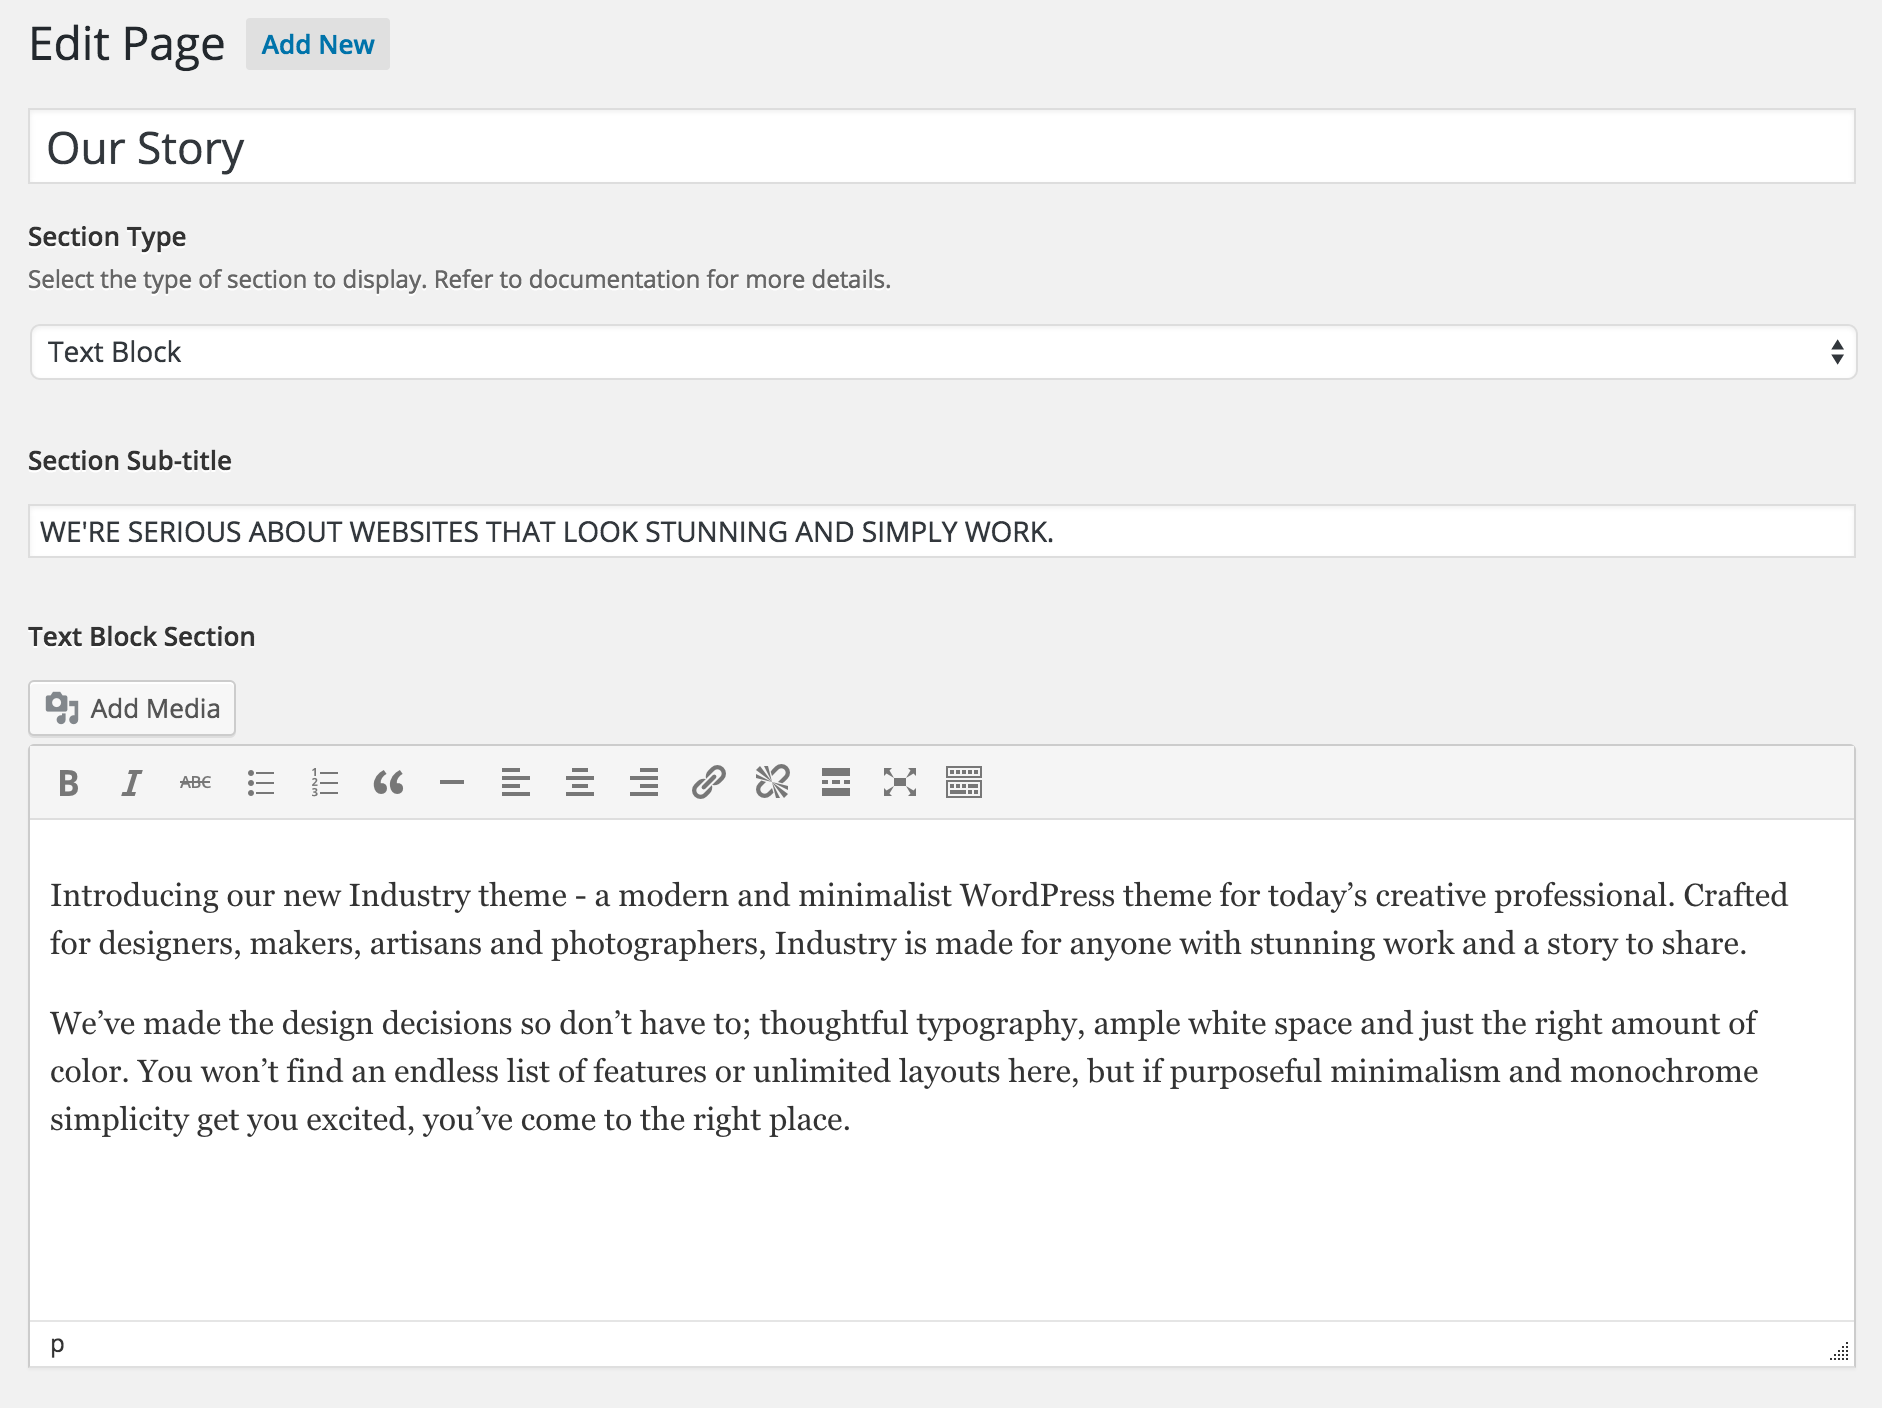Click the Section Sub-title input field

tap(942, 531)
